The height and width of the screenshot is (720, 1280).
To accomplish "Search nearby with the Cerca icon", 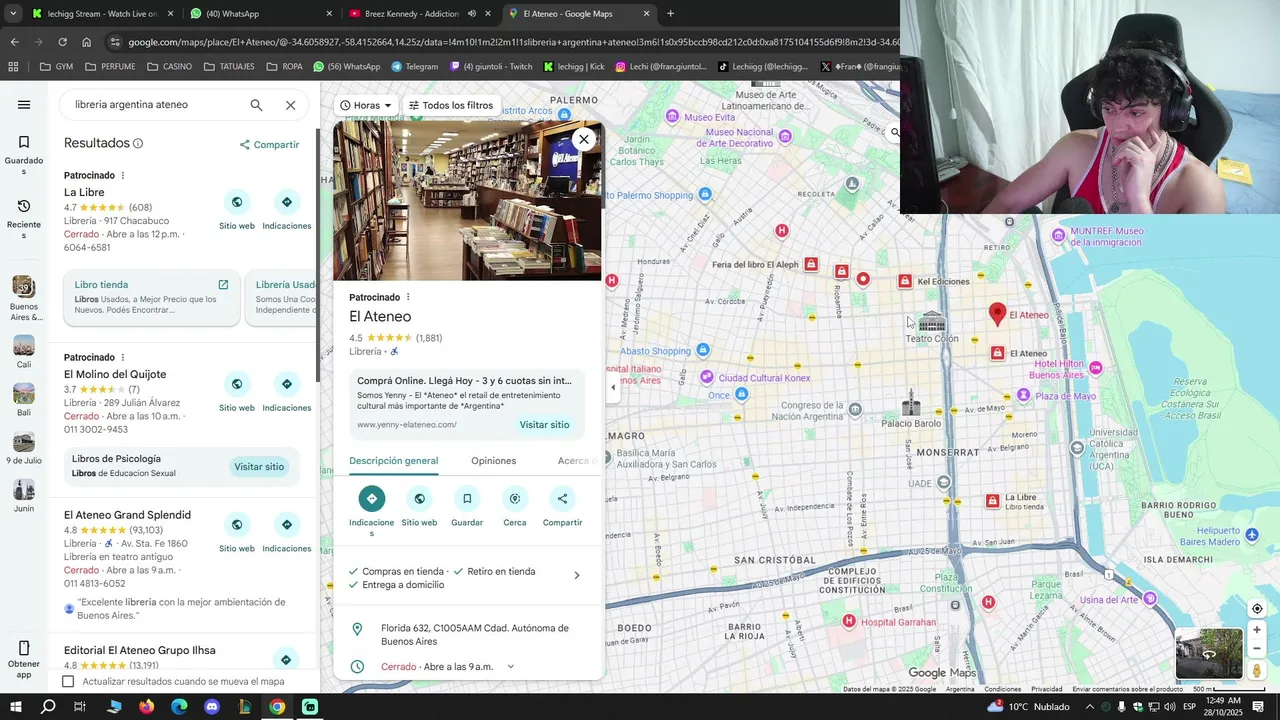I will coord(515,498).
